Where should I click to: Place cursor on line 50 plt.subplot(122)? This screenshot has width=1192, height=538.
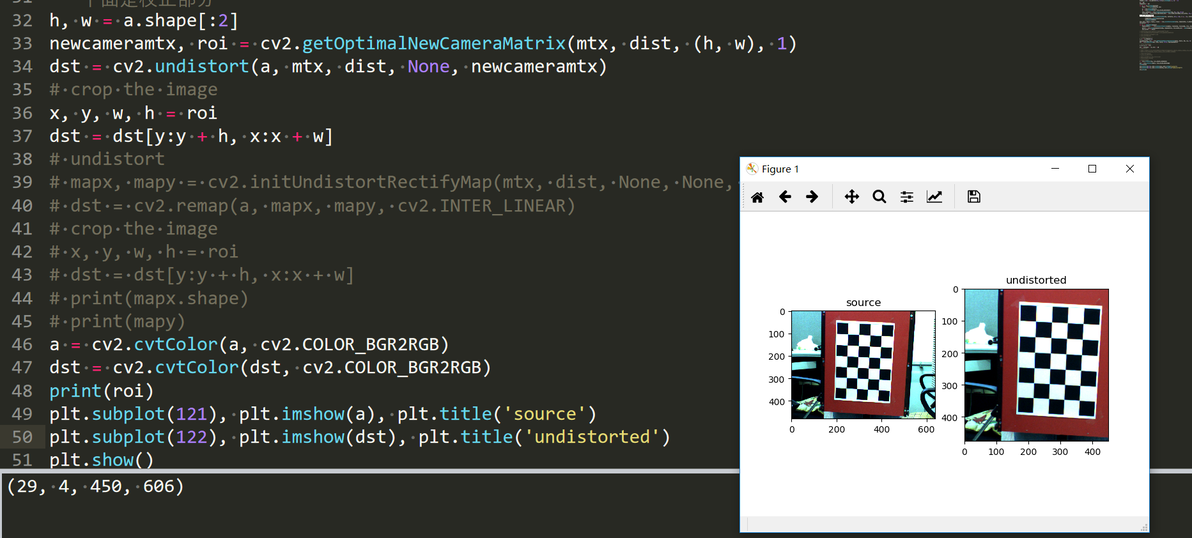click(359, 437)
